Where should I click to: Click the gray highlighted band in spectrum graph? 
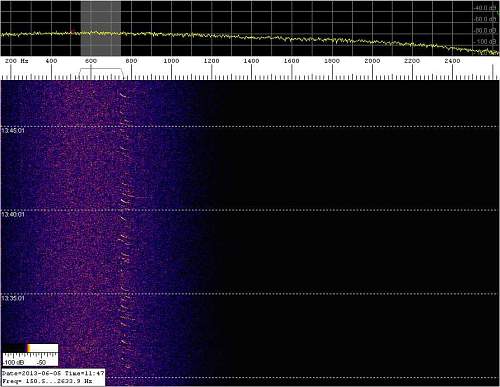[101, 28]
